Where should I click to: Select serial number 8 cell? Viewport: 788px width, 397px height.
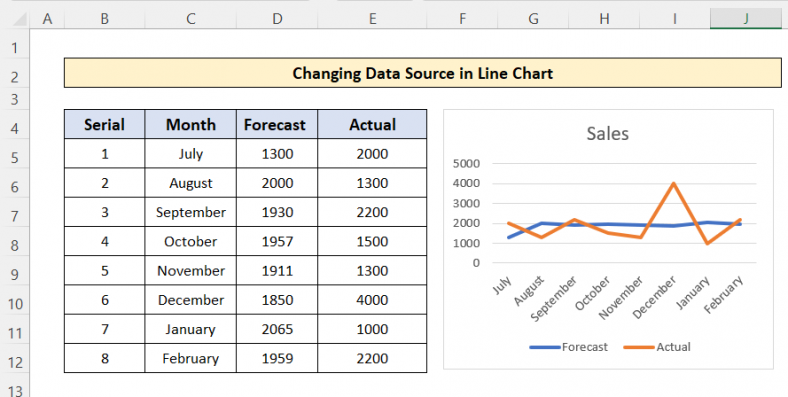(105, 358)
